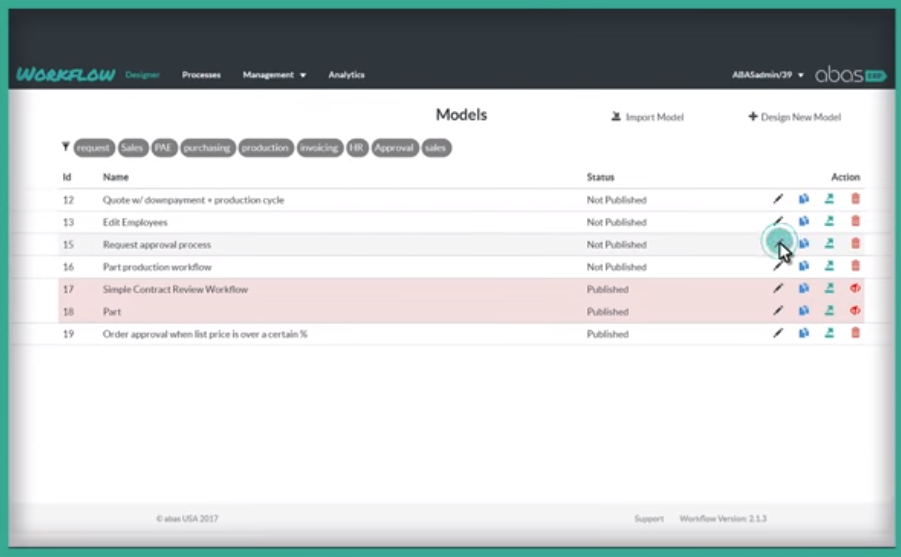Open the Processes page

201,75
